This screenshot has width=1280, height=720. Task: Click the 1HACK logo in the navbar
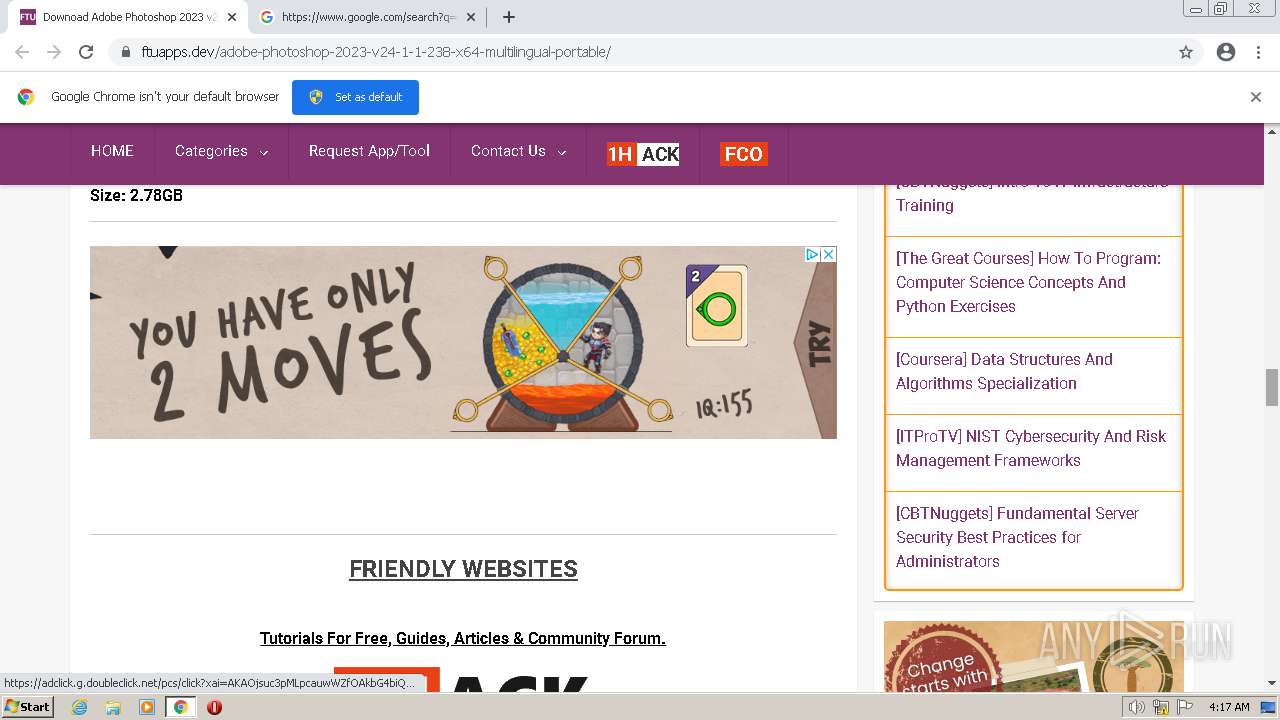pyautogui.click(x=643, y=154)
